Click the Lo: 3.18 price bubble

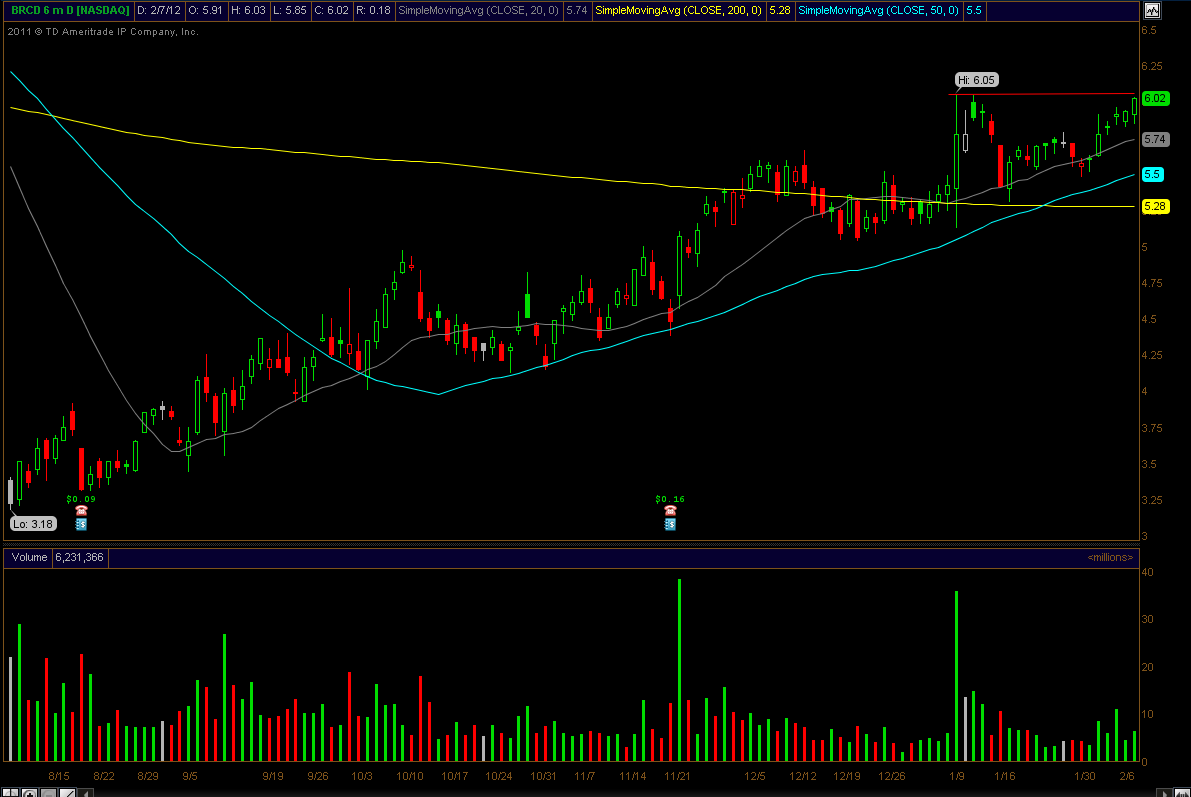click(33, 523)
